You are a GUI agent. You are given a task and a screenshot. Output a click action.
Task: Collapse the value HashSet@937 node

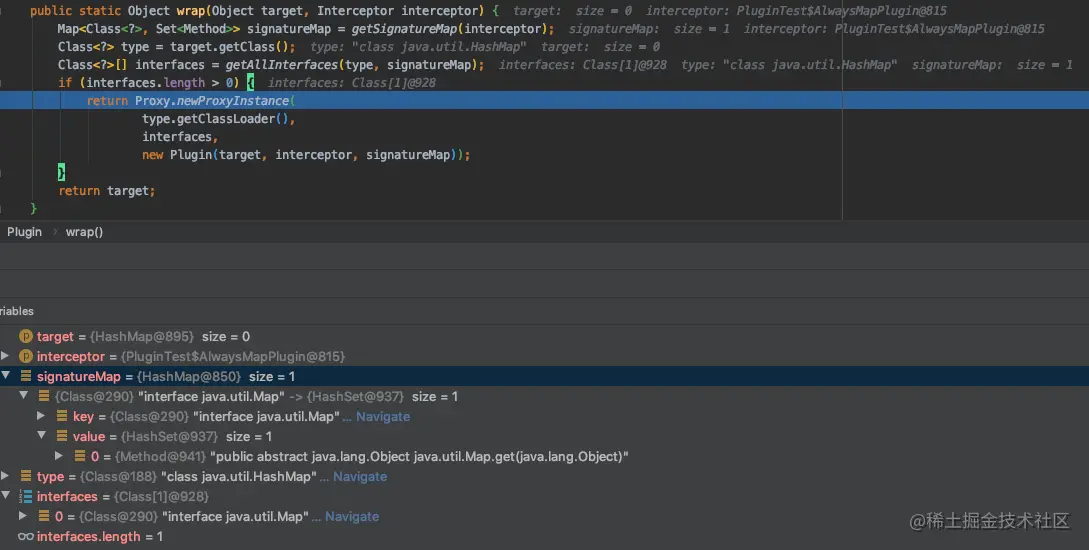point(42,436)
